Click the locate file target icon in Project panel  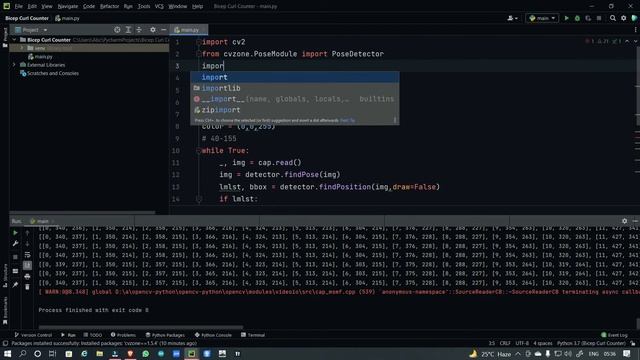pyautogui.click(x=117, y=30)
